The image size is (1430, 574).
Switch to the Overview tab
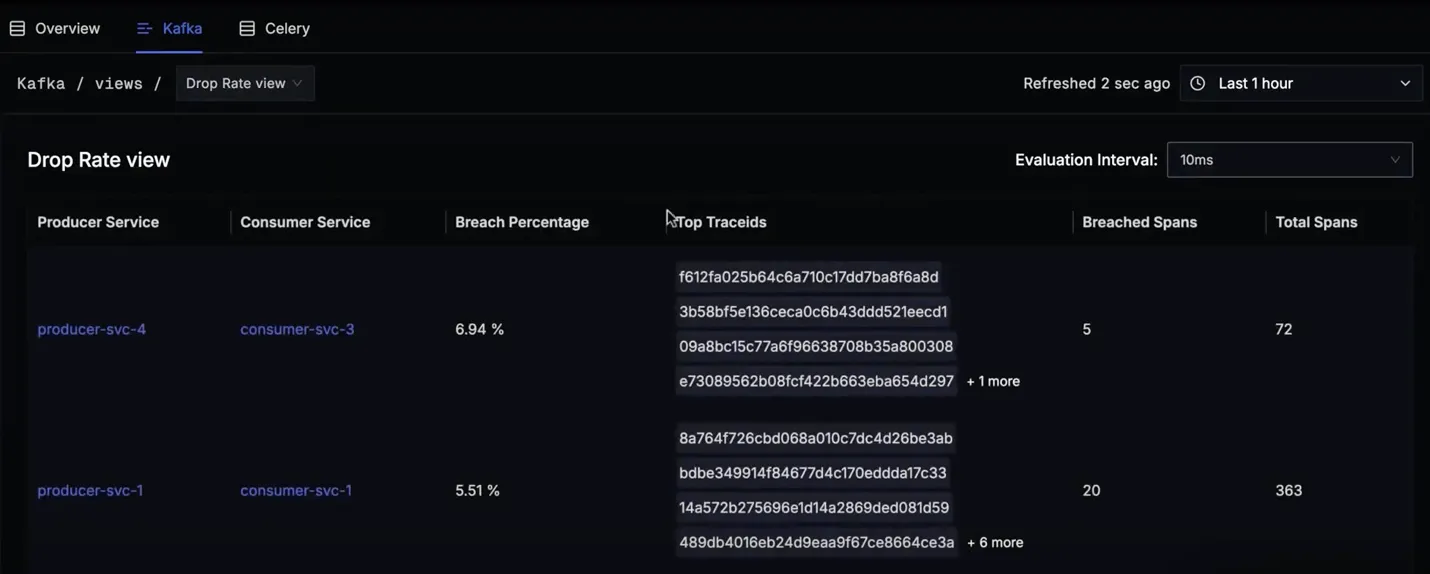pyautogui.click(x=56, y=28)
